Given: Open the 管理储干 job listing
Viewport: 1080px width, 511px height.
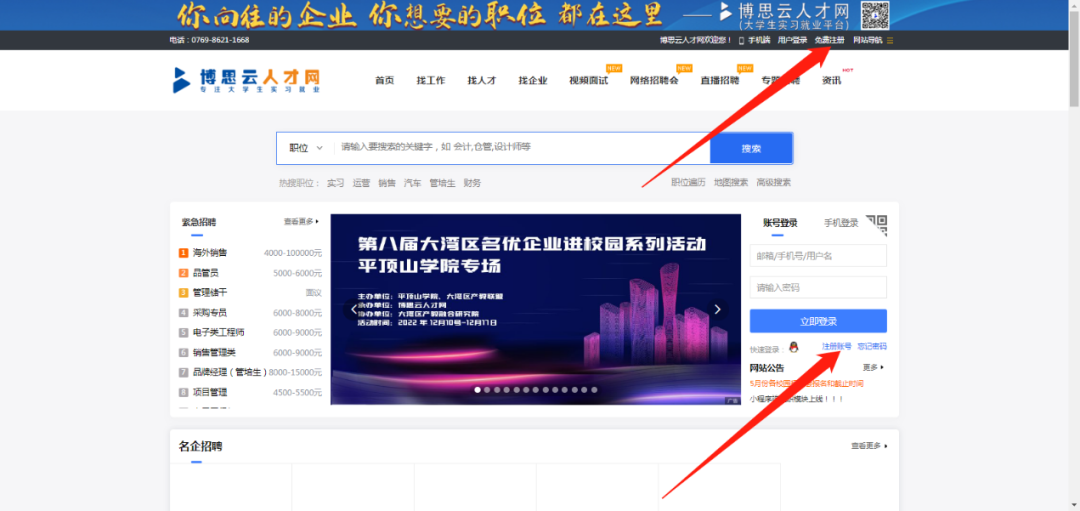Looking at the screenshot, I should [210, 293].
